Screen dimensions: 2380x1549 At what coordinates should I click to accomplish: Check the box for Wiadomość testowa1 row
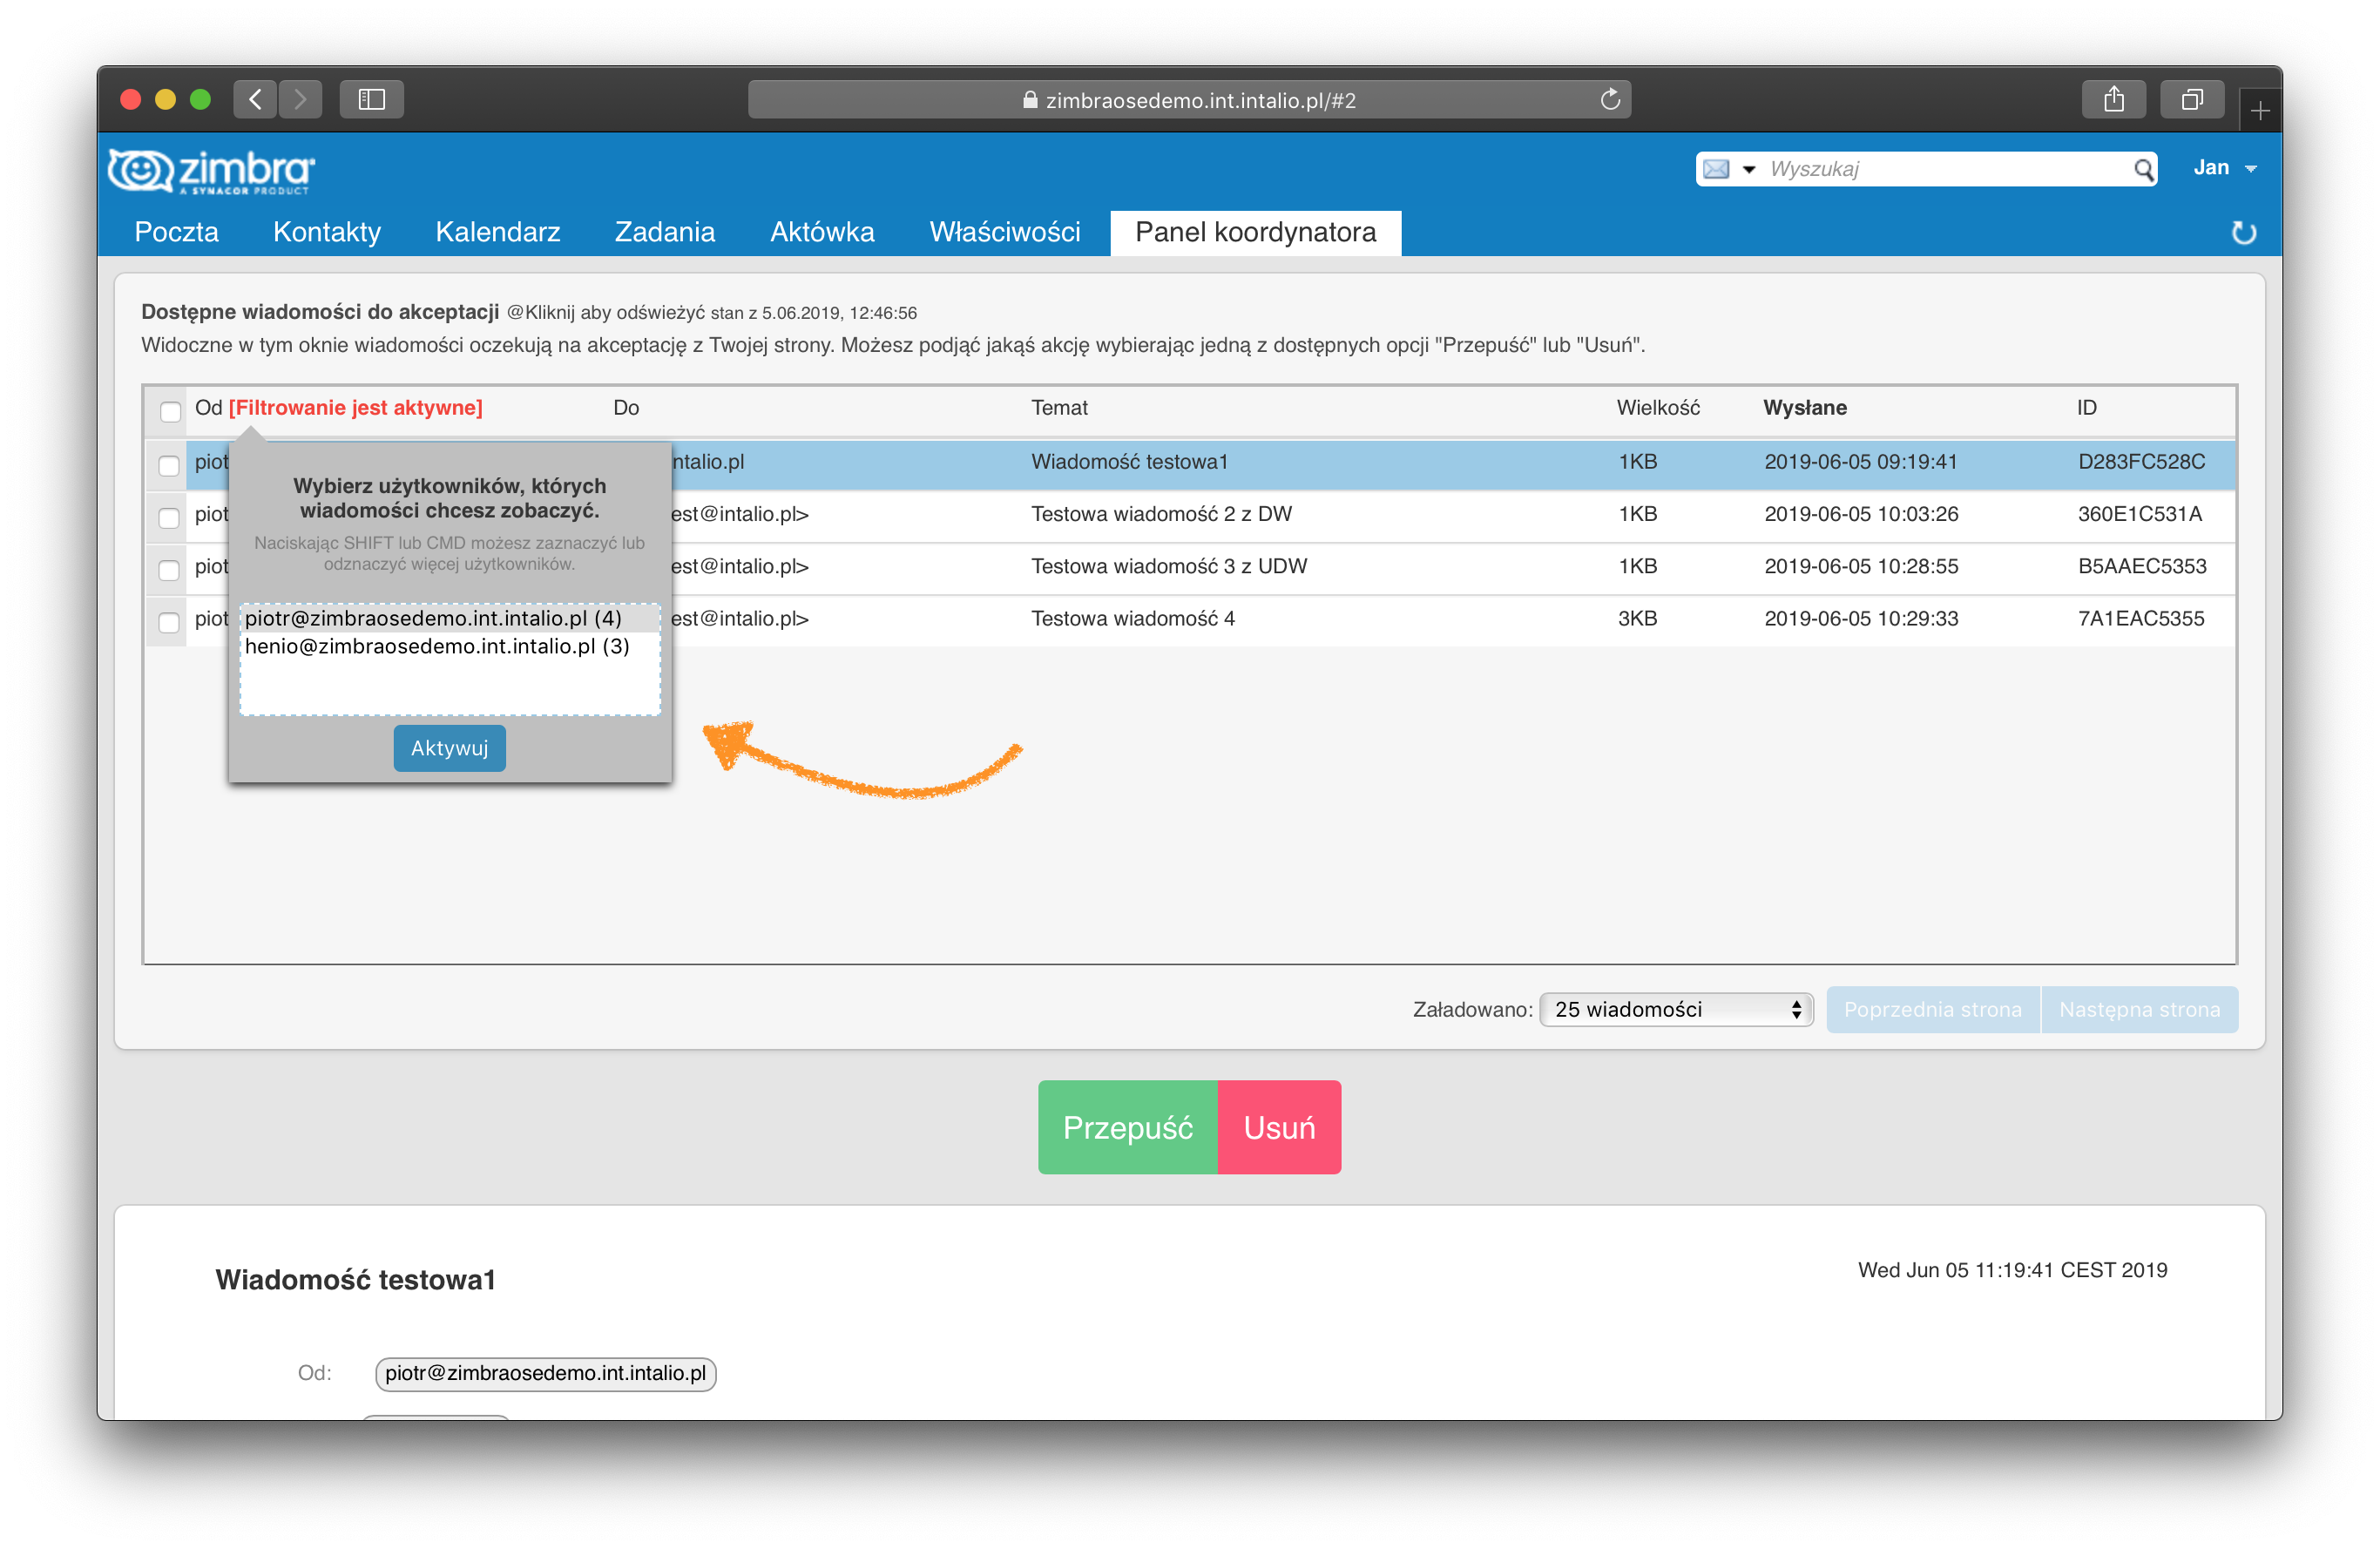[x=169, y=465]
